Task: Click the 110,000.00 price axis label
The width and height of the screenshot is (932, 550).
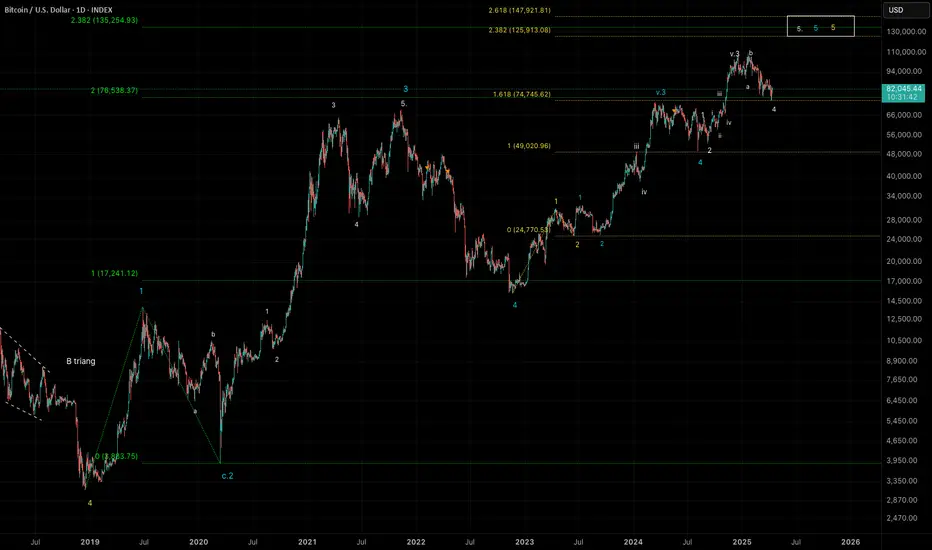Action: pyautogui.click(x=904, y=52)
